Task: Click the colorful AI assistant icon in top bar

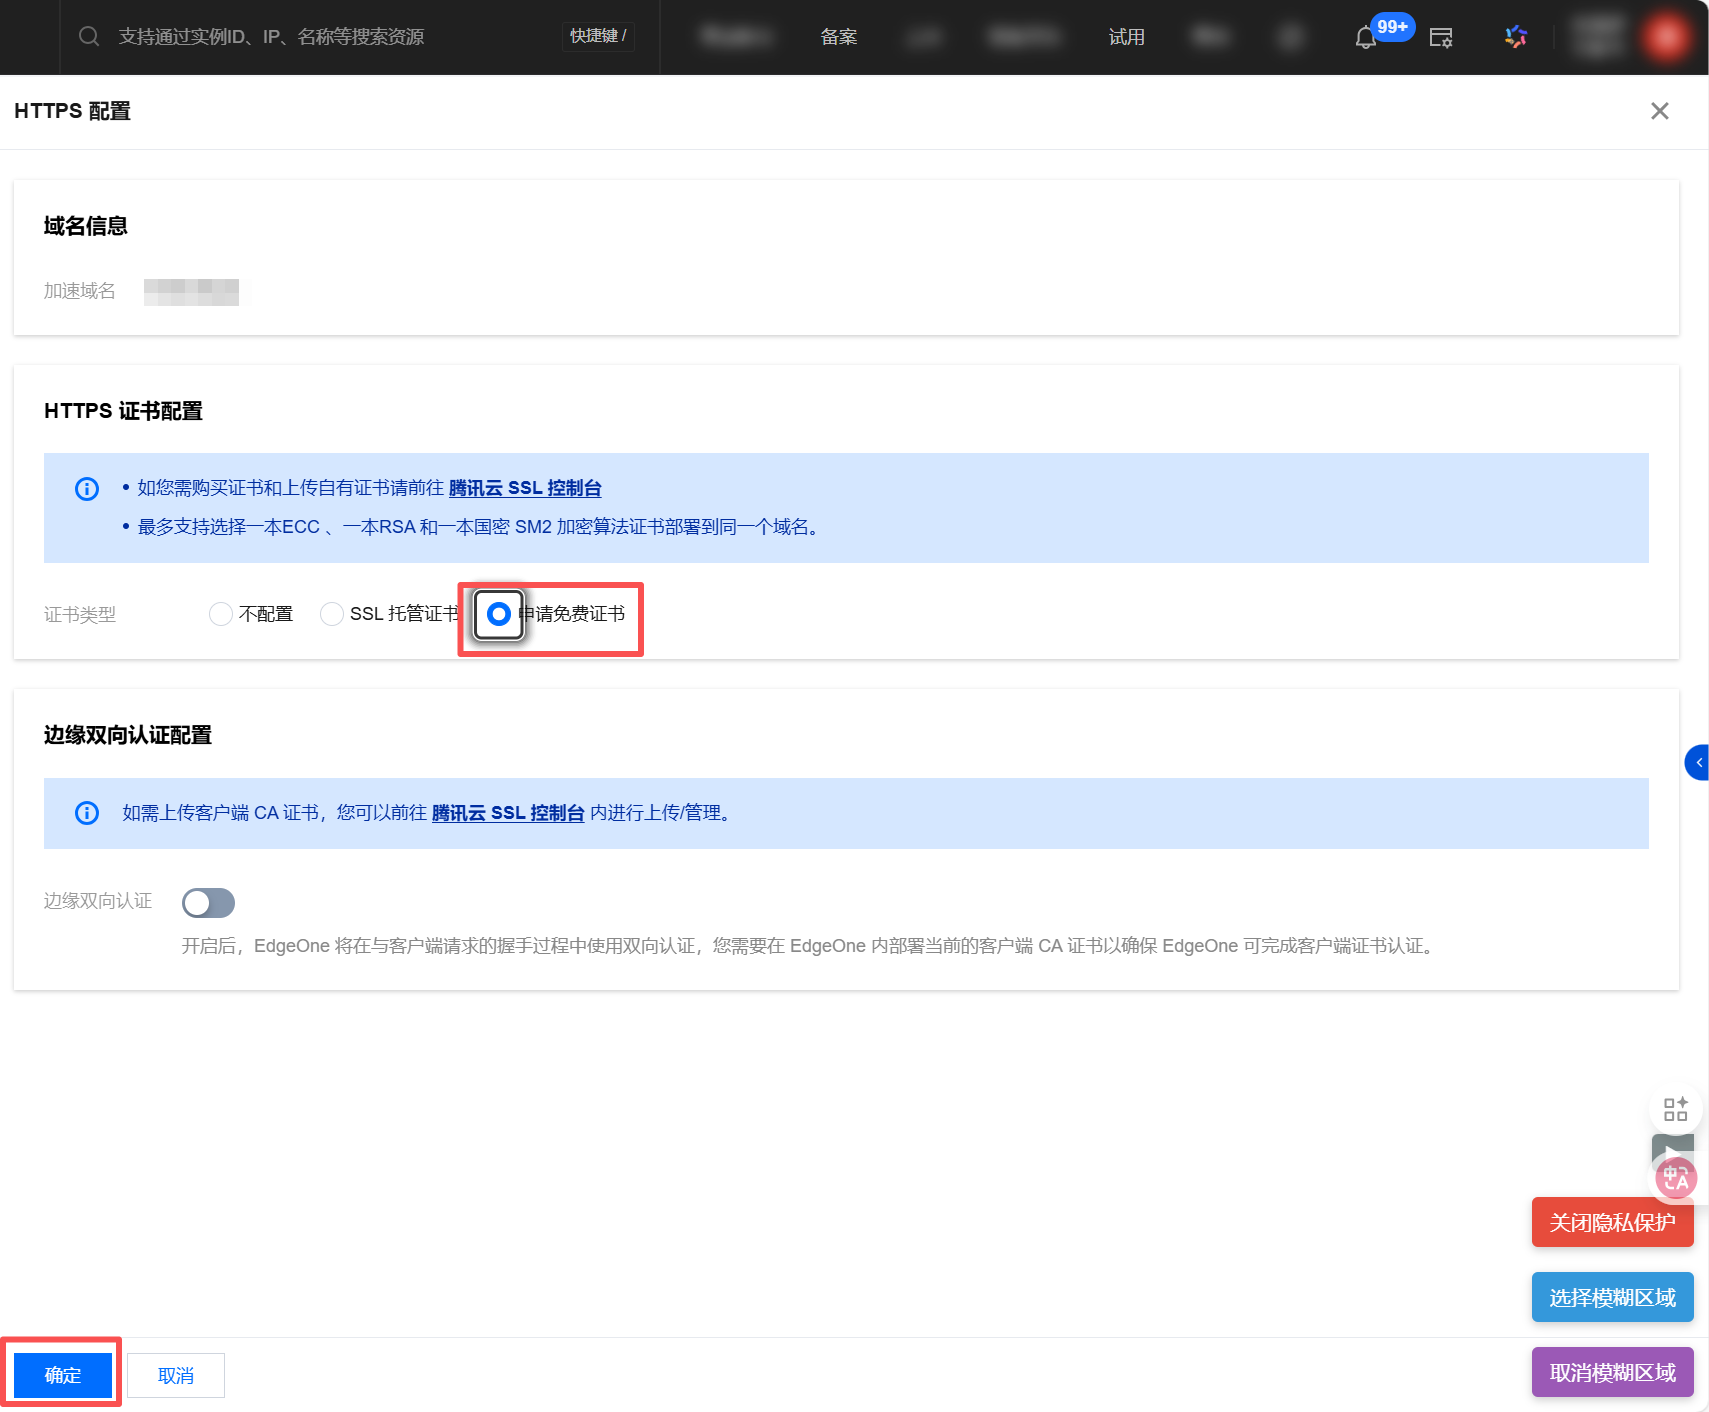Action: 1515,37
